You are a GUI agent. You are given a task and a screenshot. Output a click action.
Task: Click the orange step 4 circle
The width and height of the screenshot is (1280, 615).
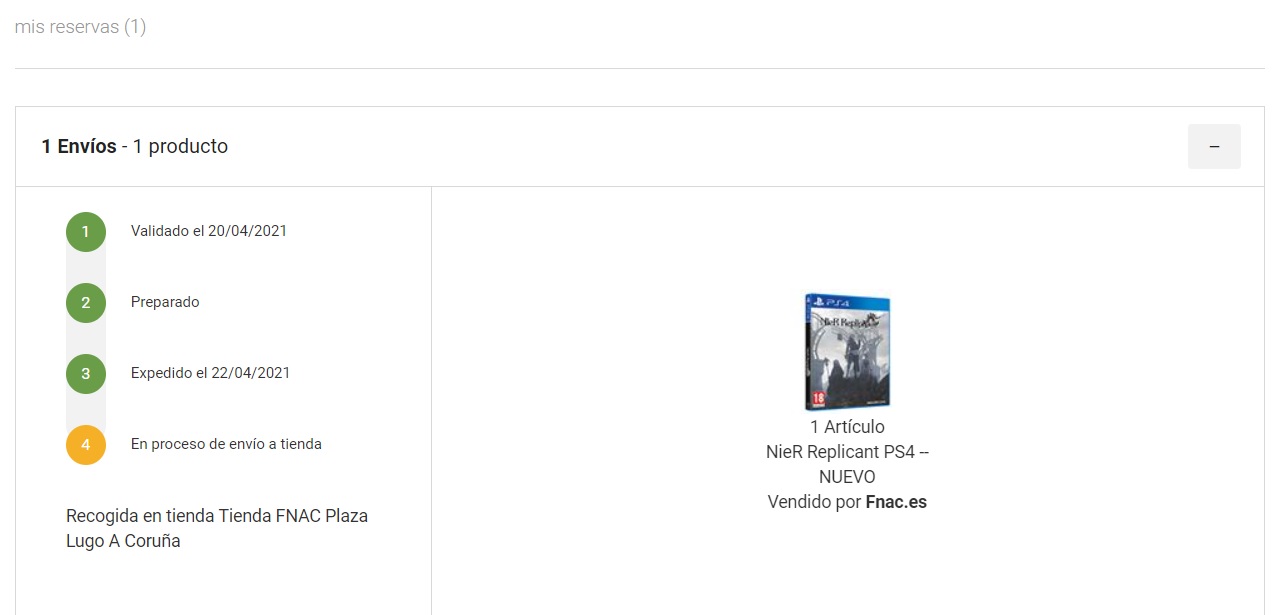[x=86, y=444]
